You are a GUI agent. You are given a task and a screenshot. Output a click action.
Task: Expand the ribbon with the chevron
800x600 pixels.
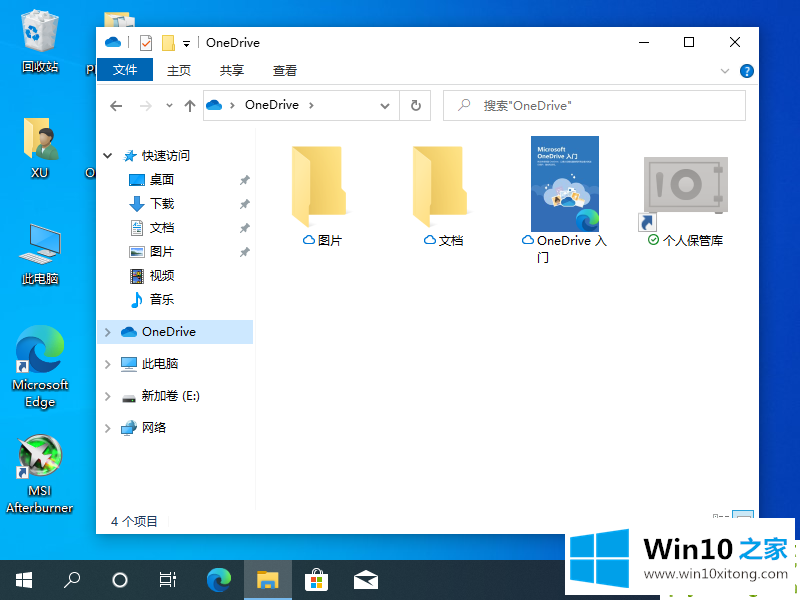724,71
